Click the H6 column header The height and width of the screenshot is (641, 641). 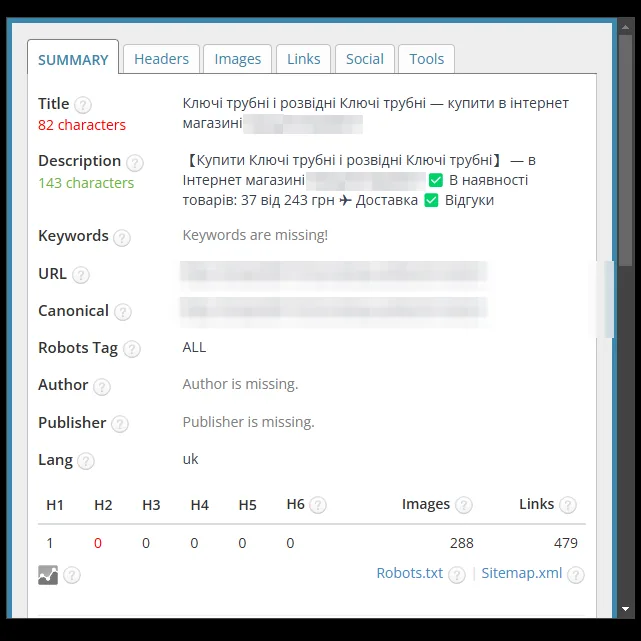[x=296, y=504]
